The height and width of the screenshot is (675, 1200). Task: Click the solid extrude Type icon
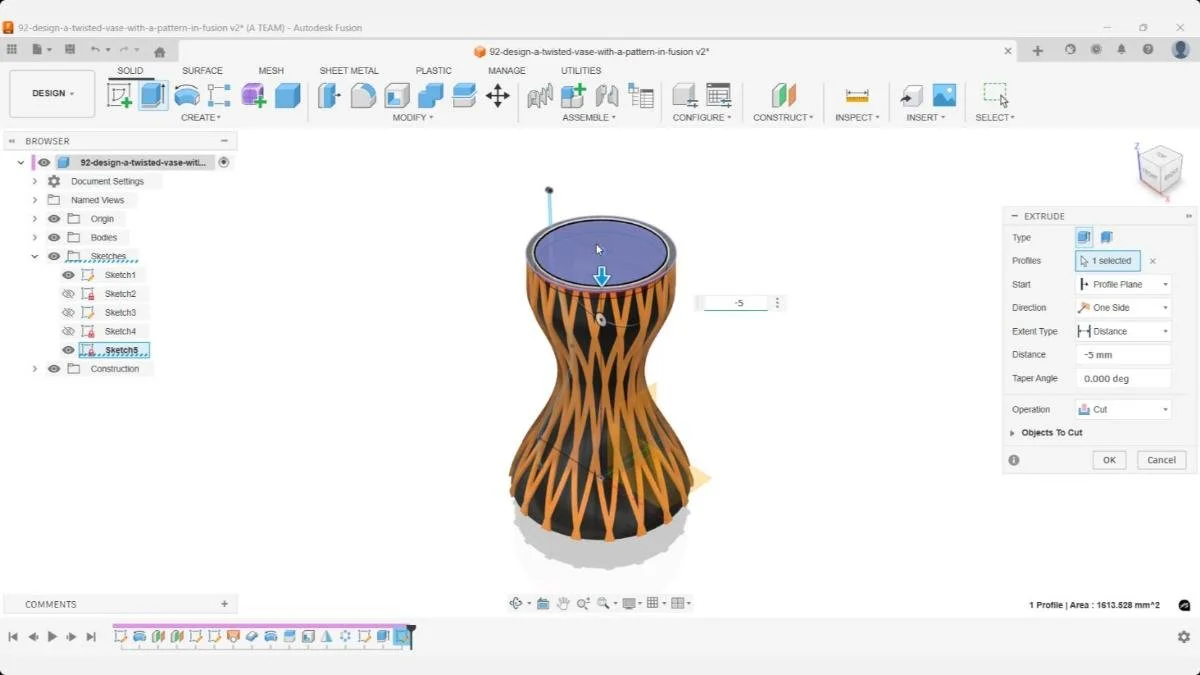(1084, 237)
